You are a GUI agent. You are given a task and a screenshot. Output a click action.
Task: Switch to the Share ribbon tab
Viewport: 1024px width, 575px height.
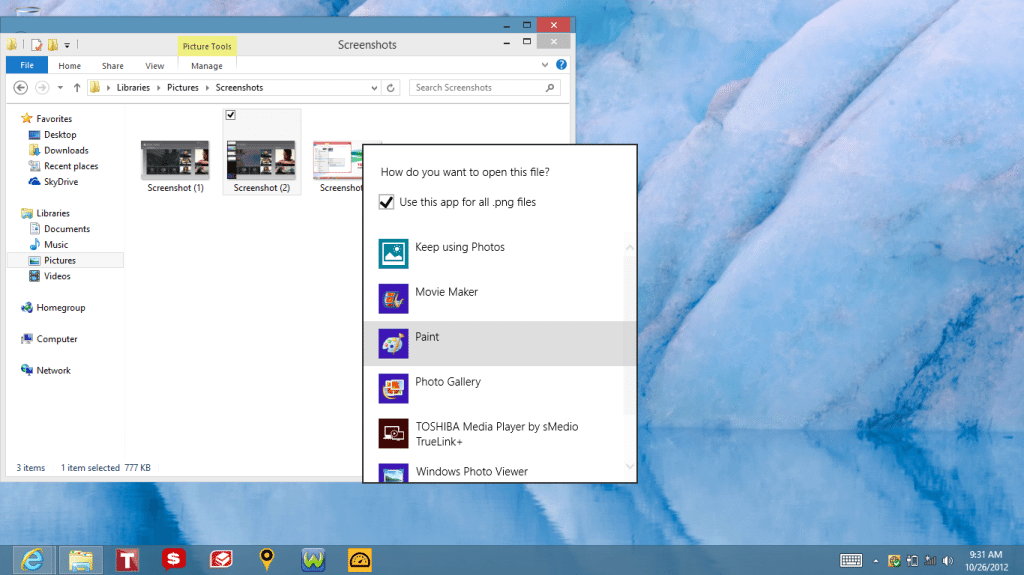[x=112, y=66]
